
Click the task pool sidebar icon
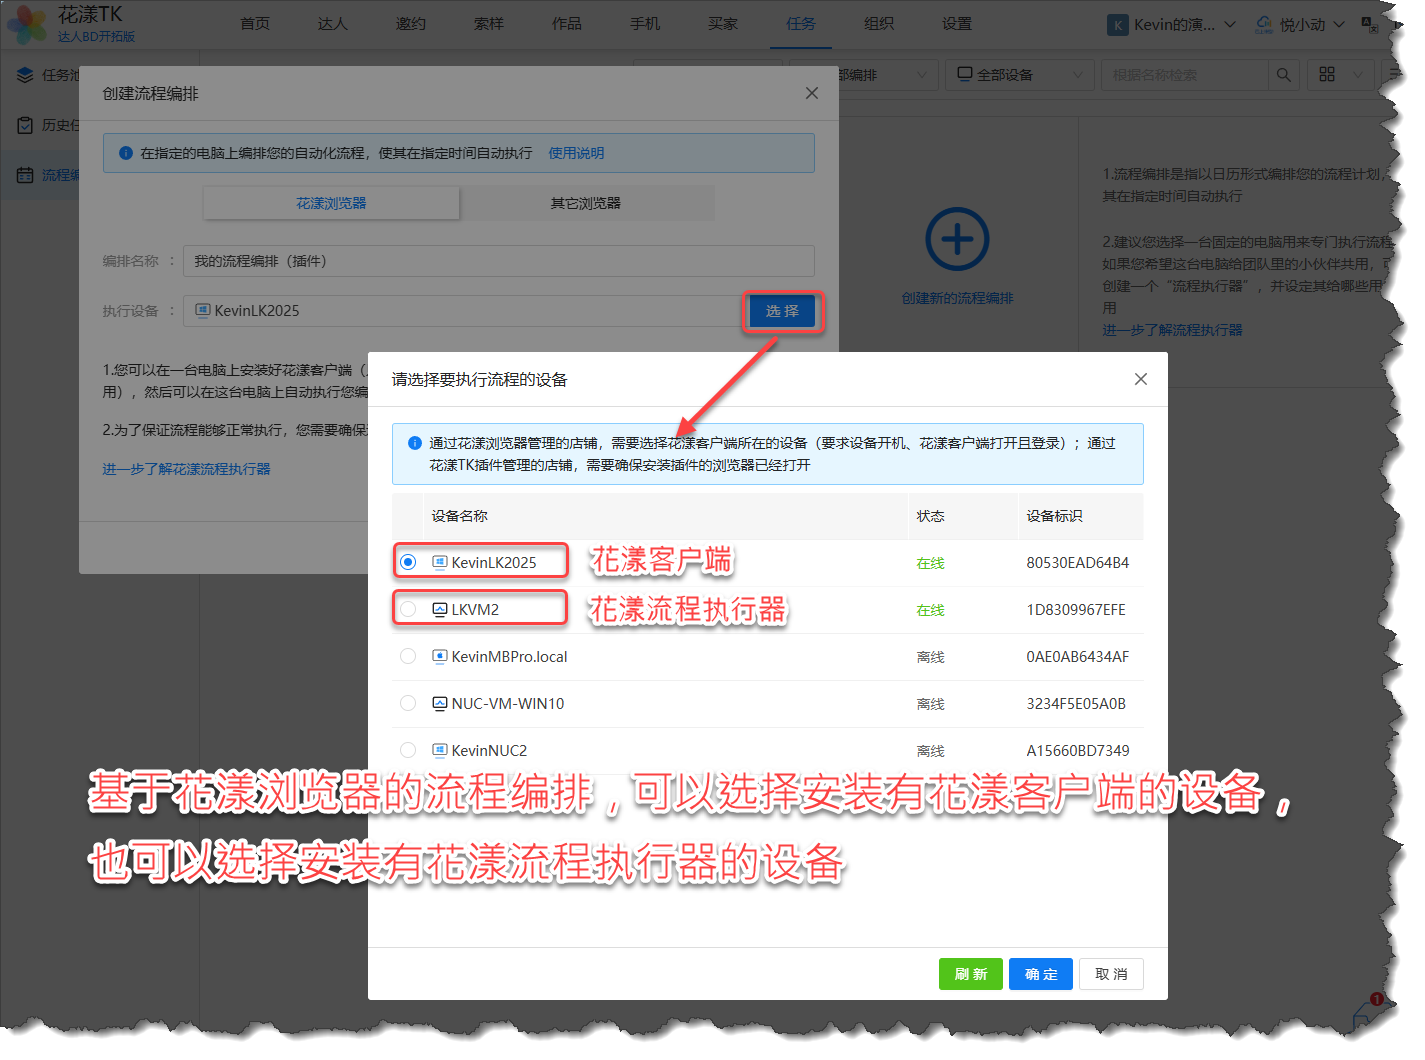[25, 75]
